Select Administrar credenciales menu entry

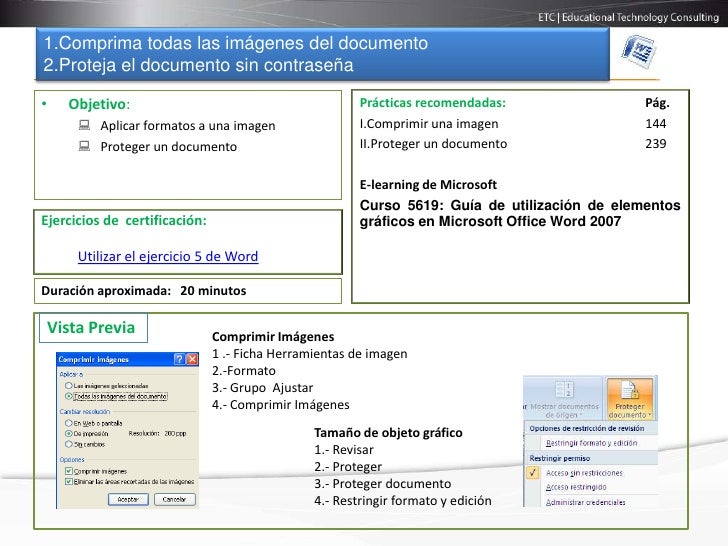[585, 502]
